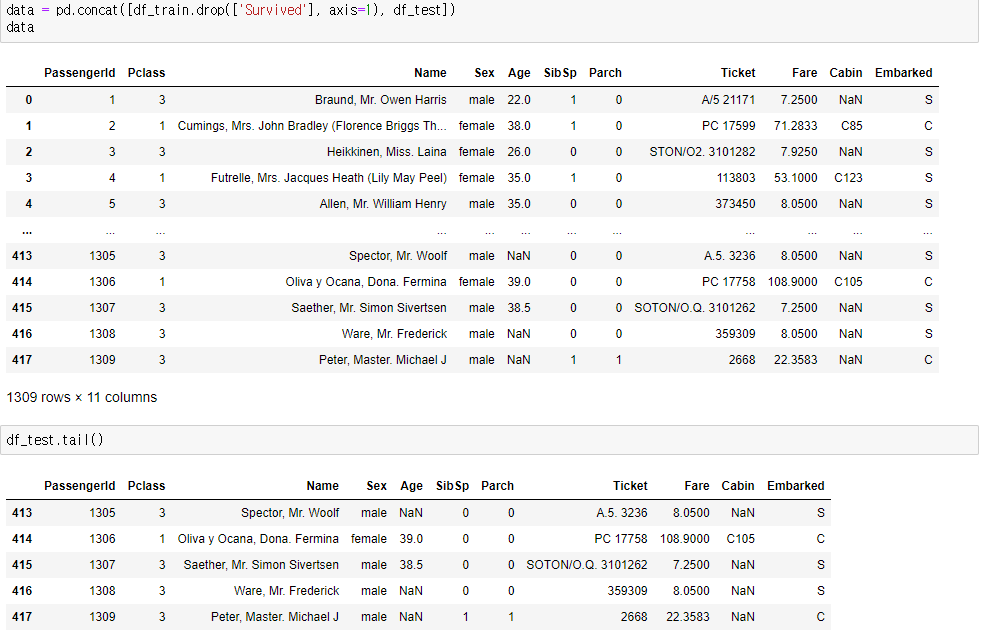This screenshot has height=635, width=983.
Task: Click PassengerId 1309 in the data table
Action: [102, 360]
